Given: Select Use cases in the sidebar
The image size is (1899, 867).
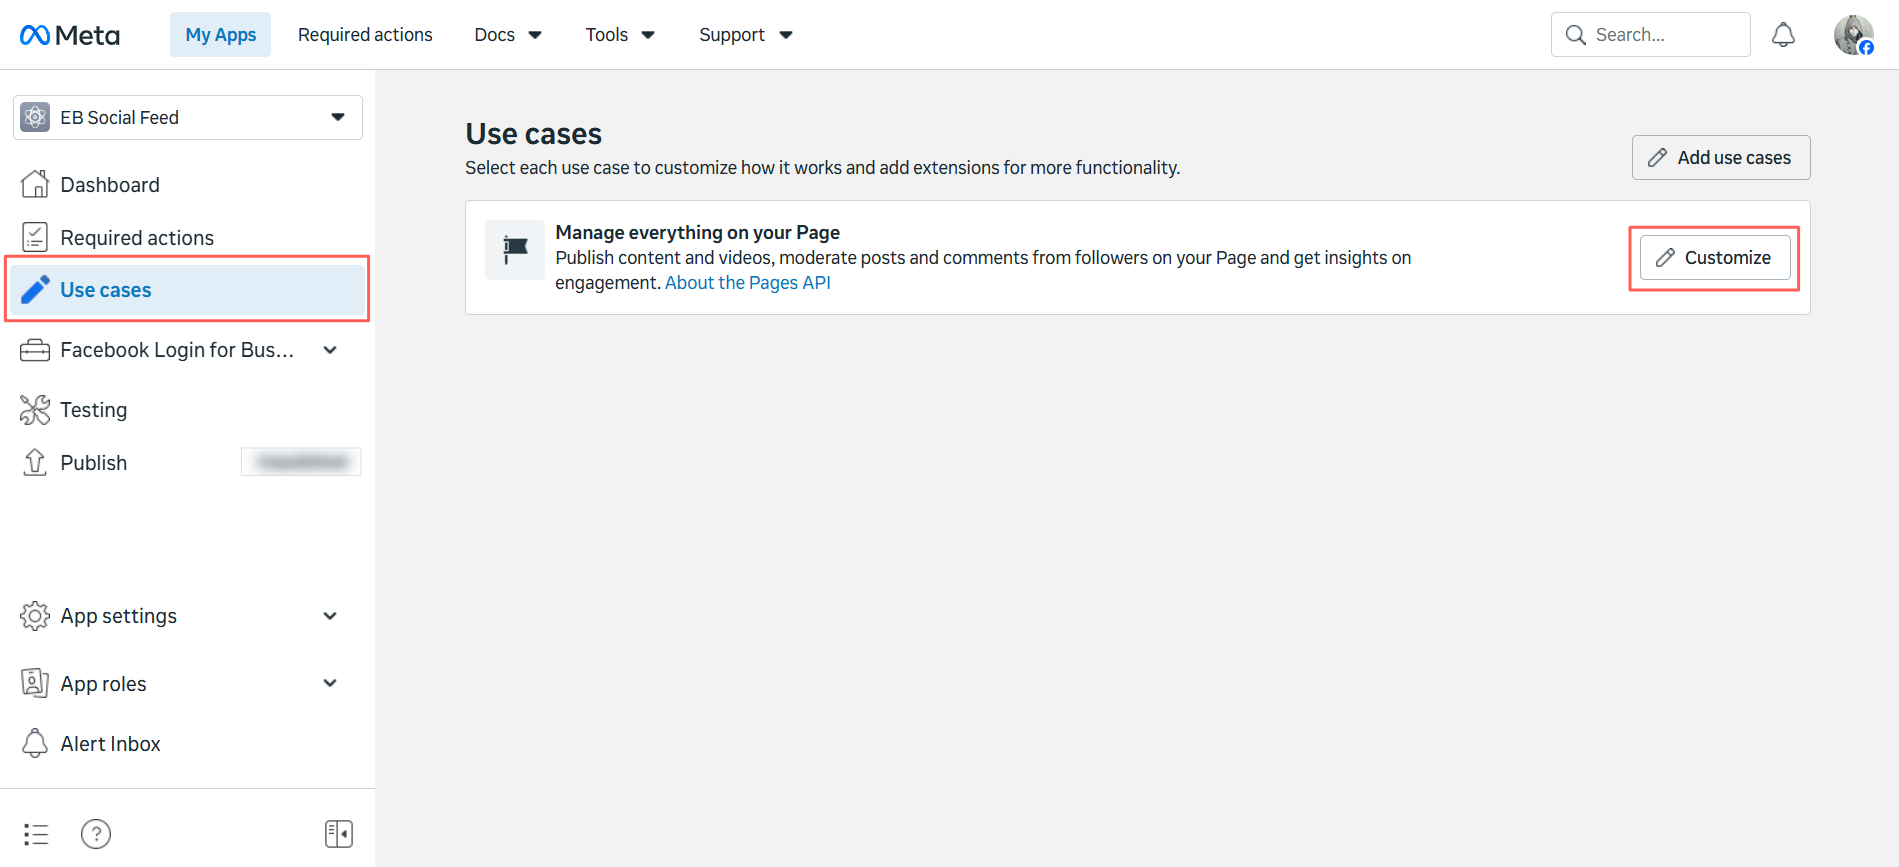Looking at the screenshot, I should [188, 290].
